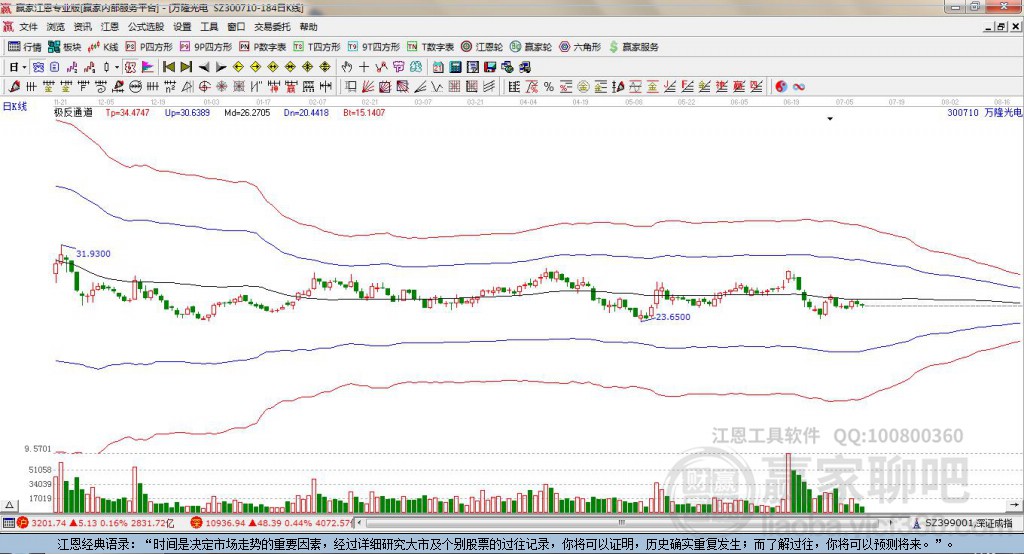This screenshot has width=1024, height=554.
Task: Click the right arrow beside volume panel
Action: [x=1014, y=505]
